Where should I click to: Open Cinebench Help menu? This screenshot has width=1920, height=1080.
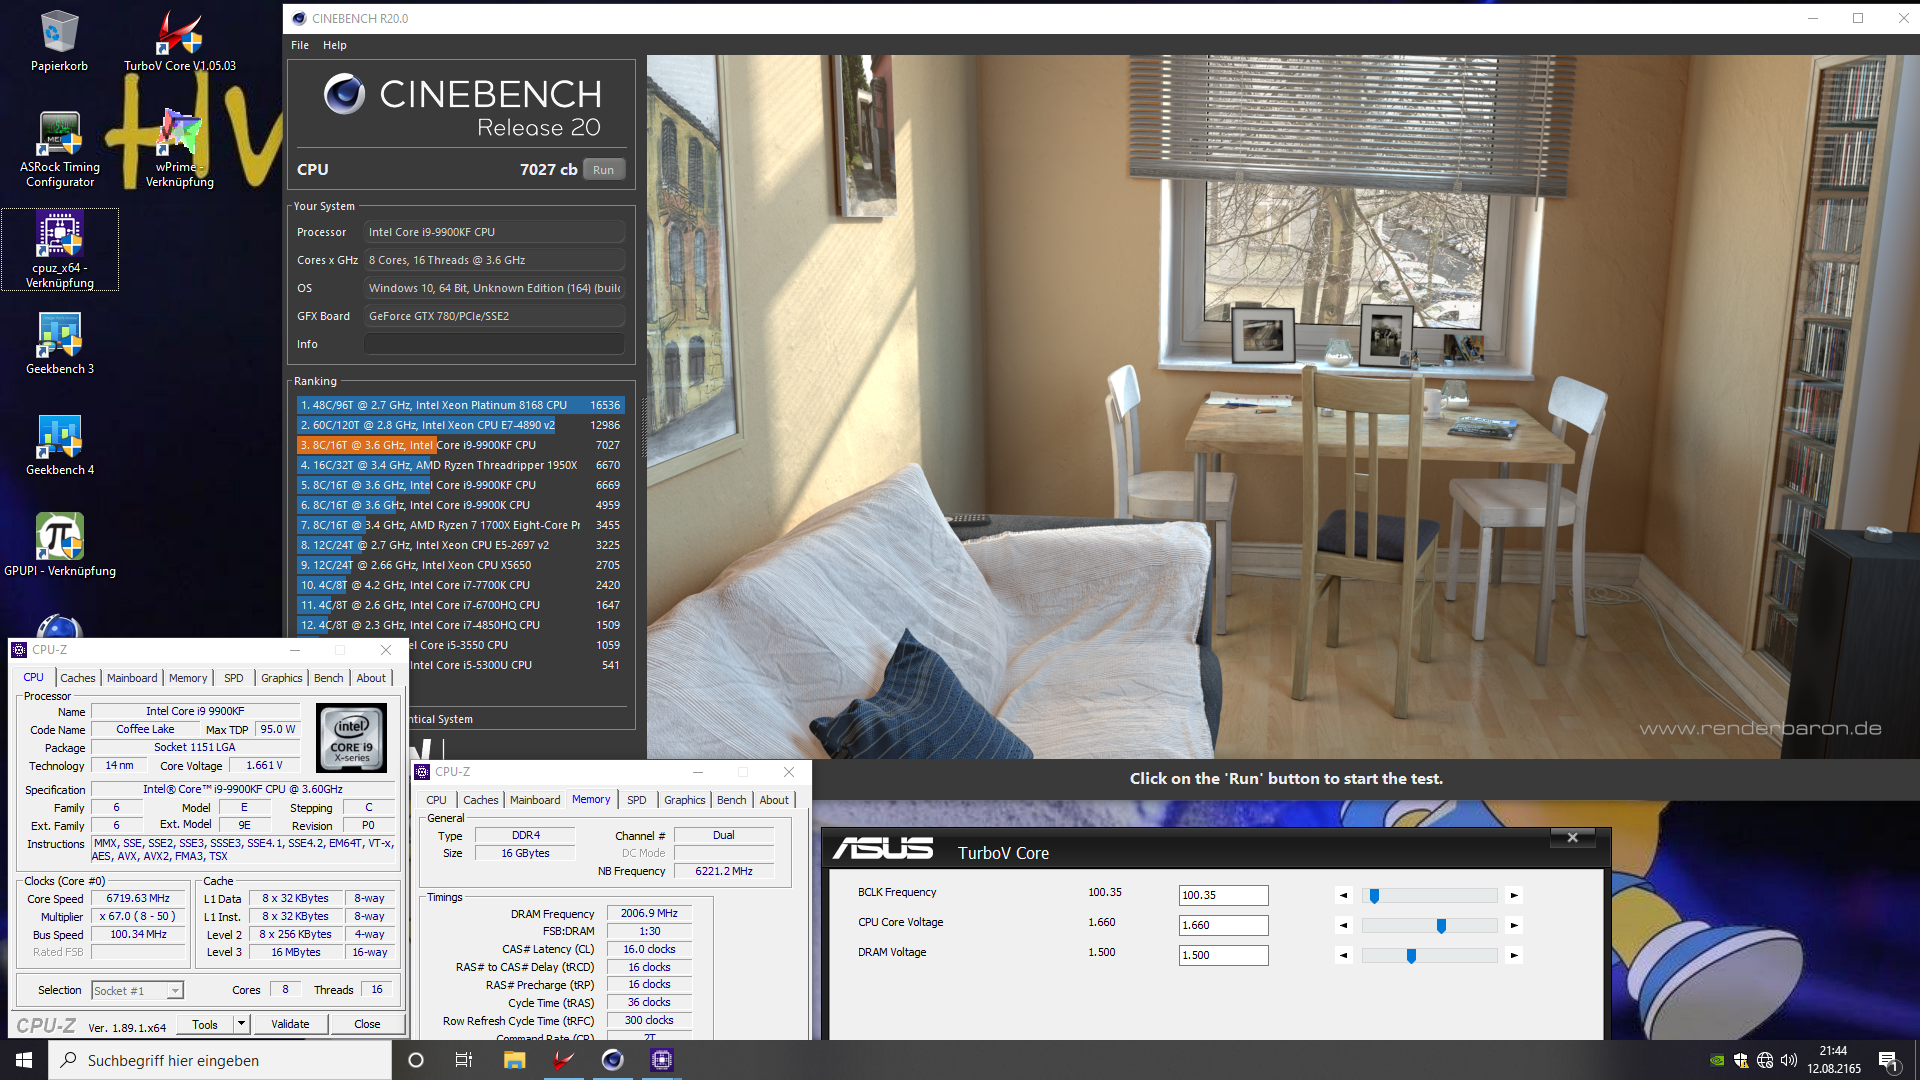tap(335, 45)
